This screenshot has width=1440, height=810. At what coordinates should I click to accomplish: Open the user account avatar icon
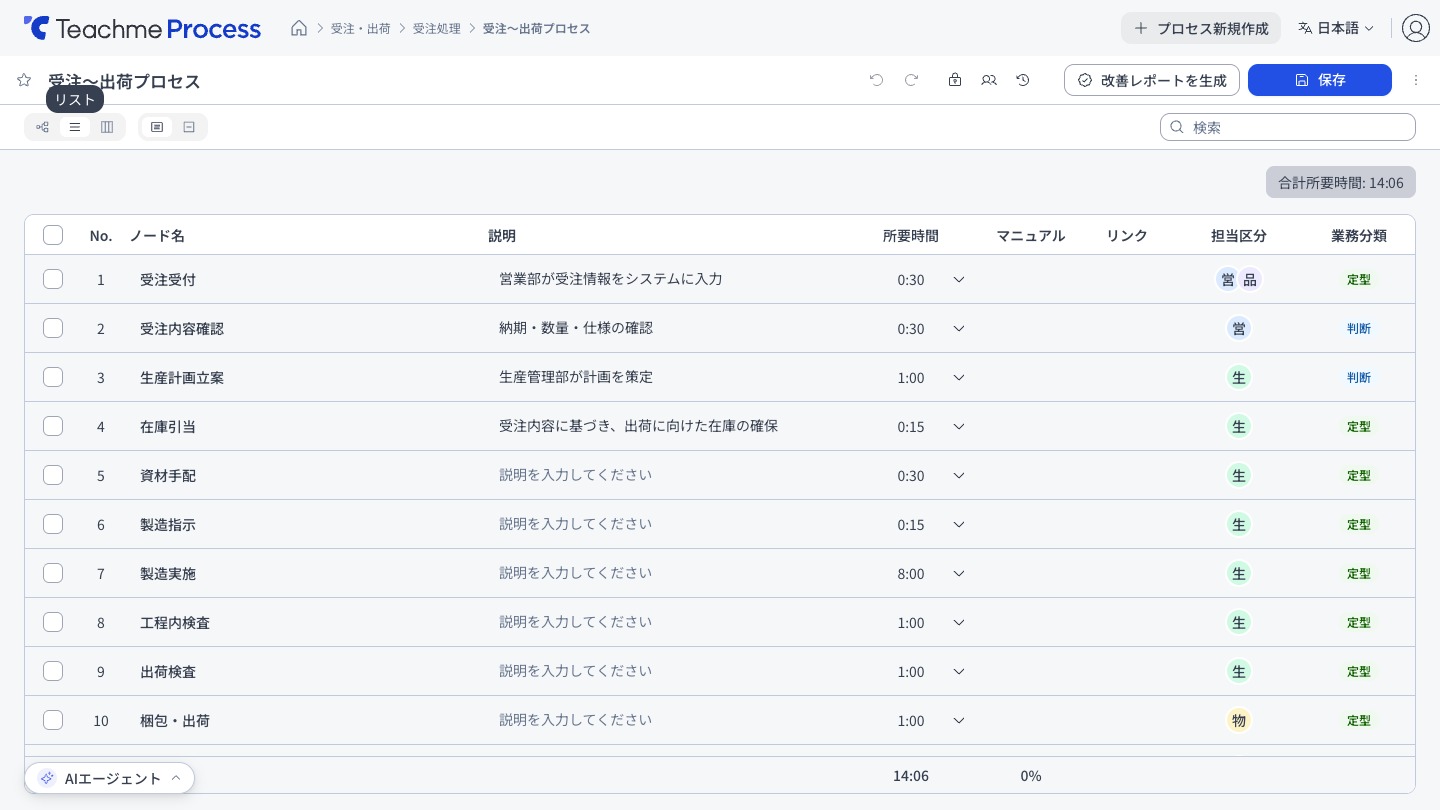tap(1416, 28)
